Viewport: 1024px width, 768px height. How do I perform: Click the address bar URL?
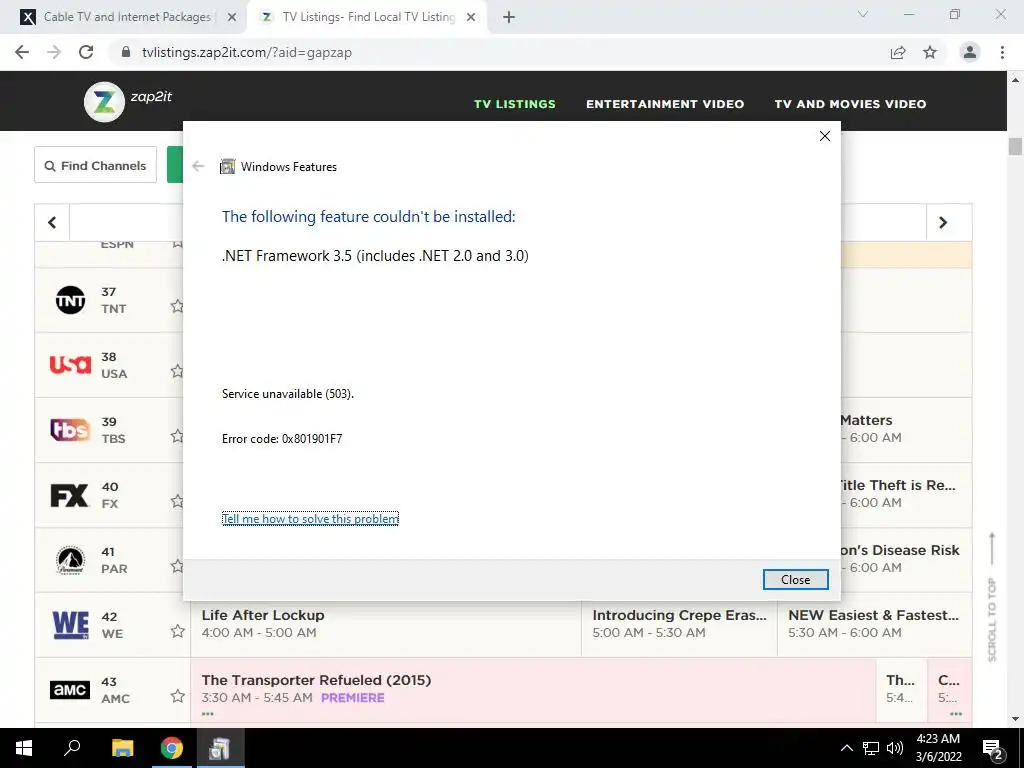coord(247,52)
